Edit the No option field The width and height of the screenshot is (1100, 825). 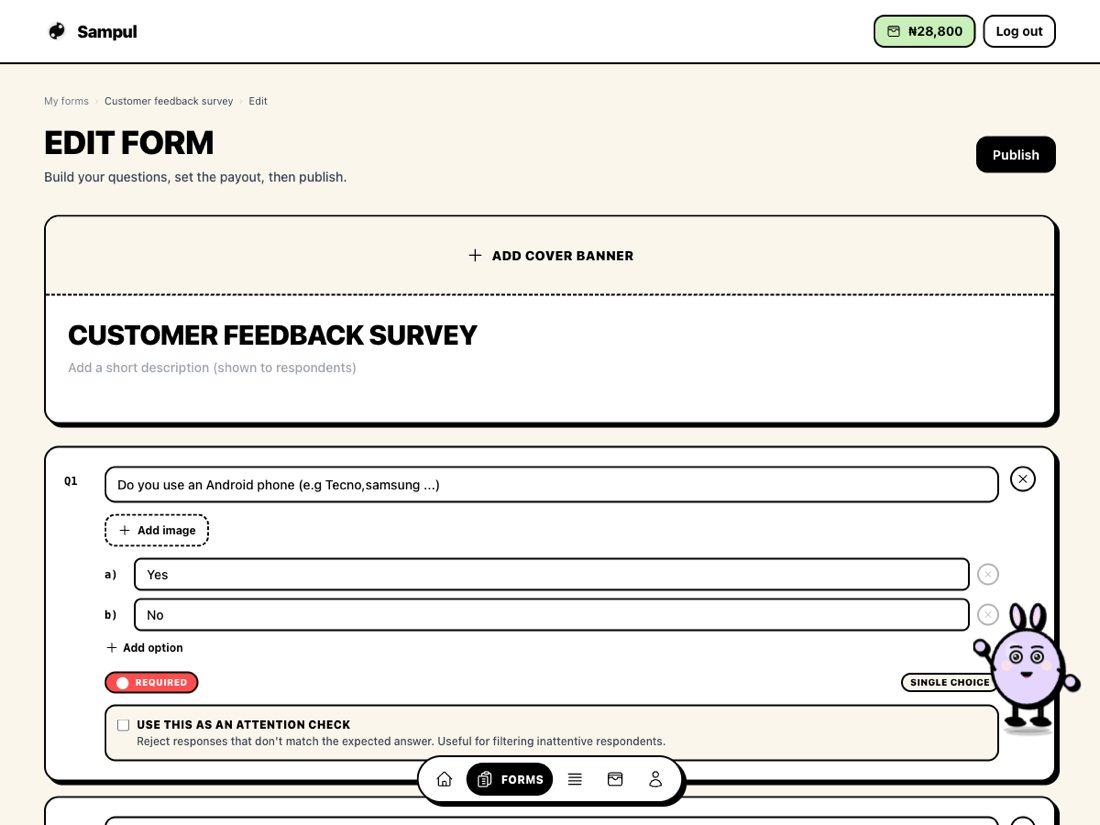click(551, 615)
